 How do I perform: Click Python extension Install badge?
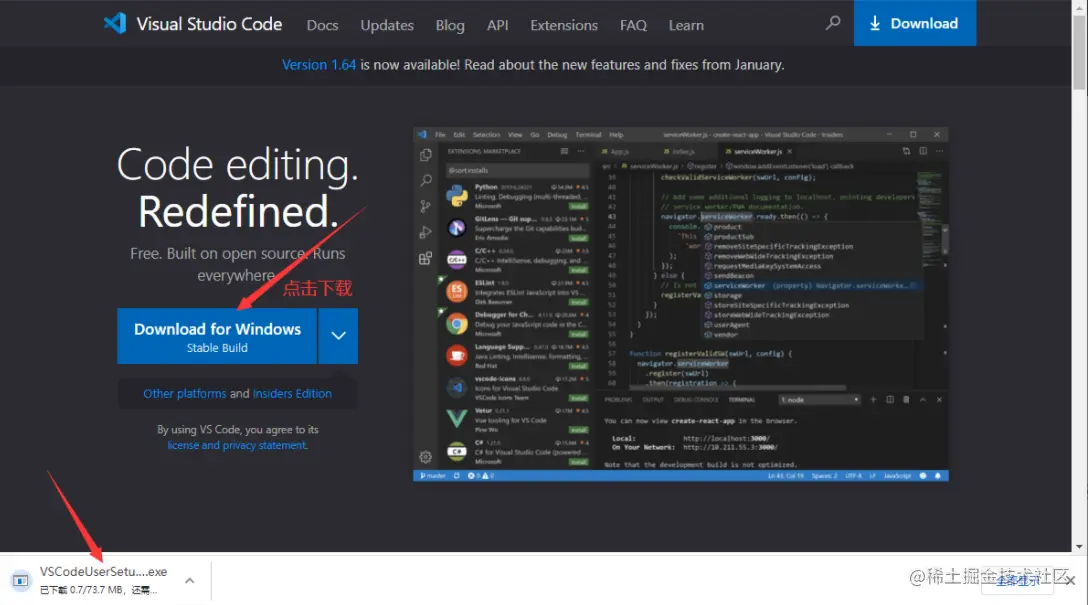(579, 206)
